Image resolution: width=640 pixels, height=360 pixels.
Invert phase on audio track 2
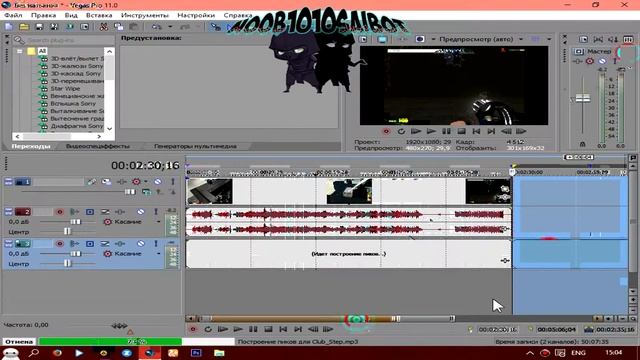coord(105,211)
